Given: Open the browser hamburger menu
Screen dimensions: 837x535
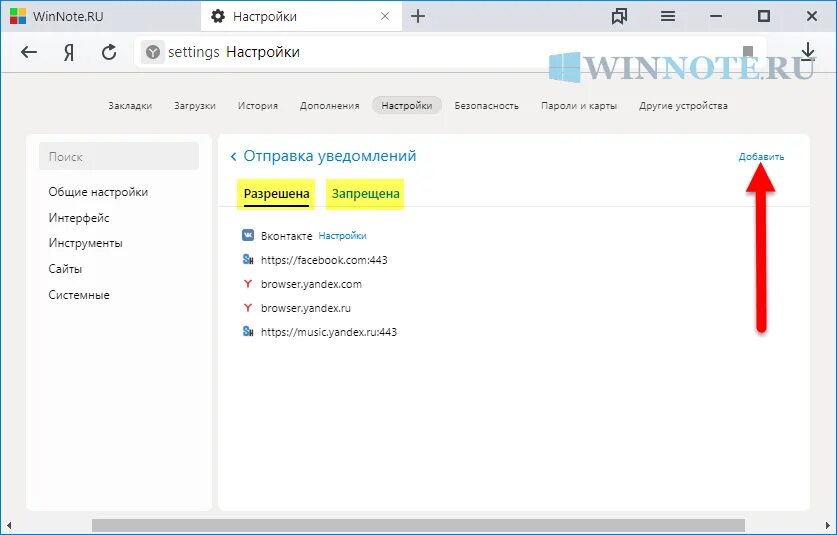Looking at the screenshot, I should pyautogui.click(x=668, y=17).
